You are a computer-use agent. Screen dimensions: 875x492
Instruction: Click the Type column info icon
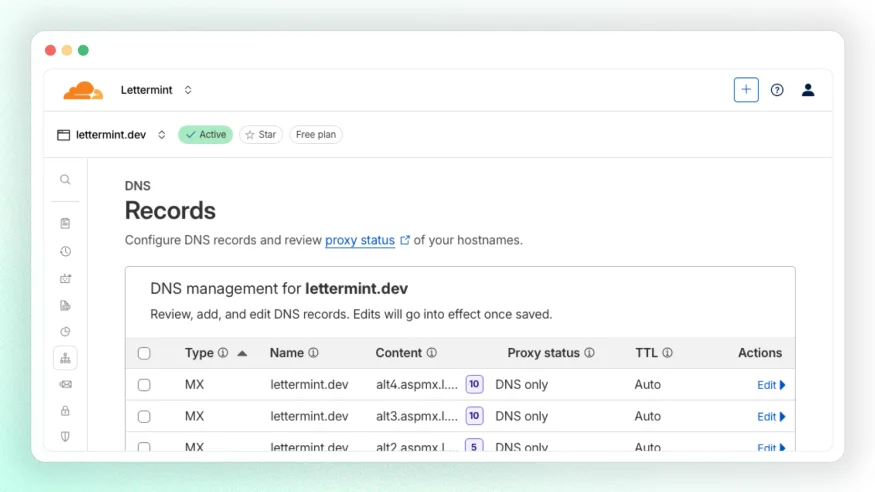point(223,353)
